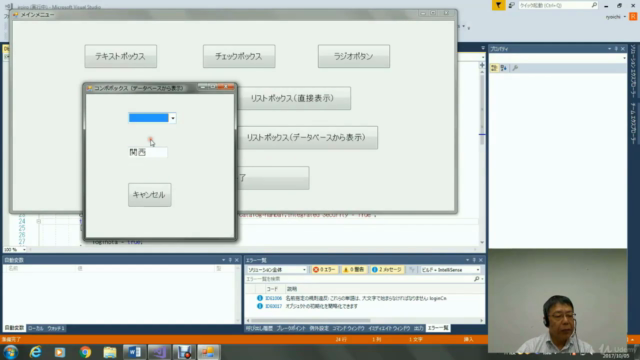Click the ラジオボタン button in main menu
This screenshot has height=360, width=640.
tap(353, 56)
